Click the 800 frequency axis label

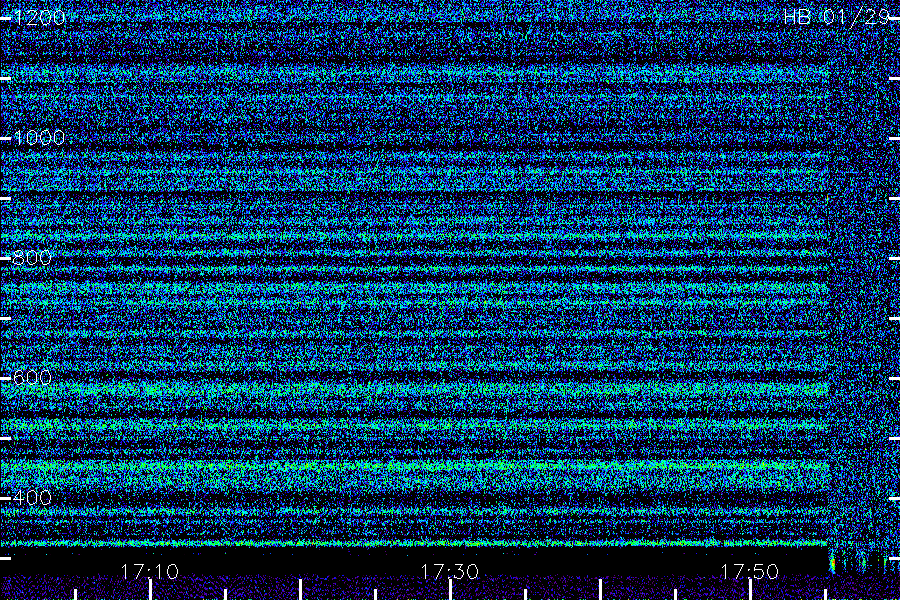(32, 258)
